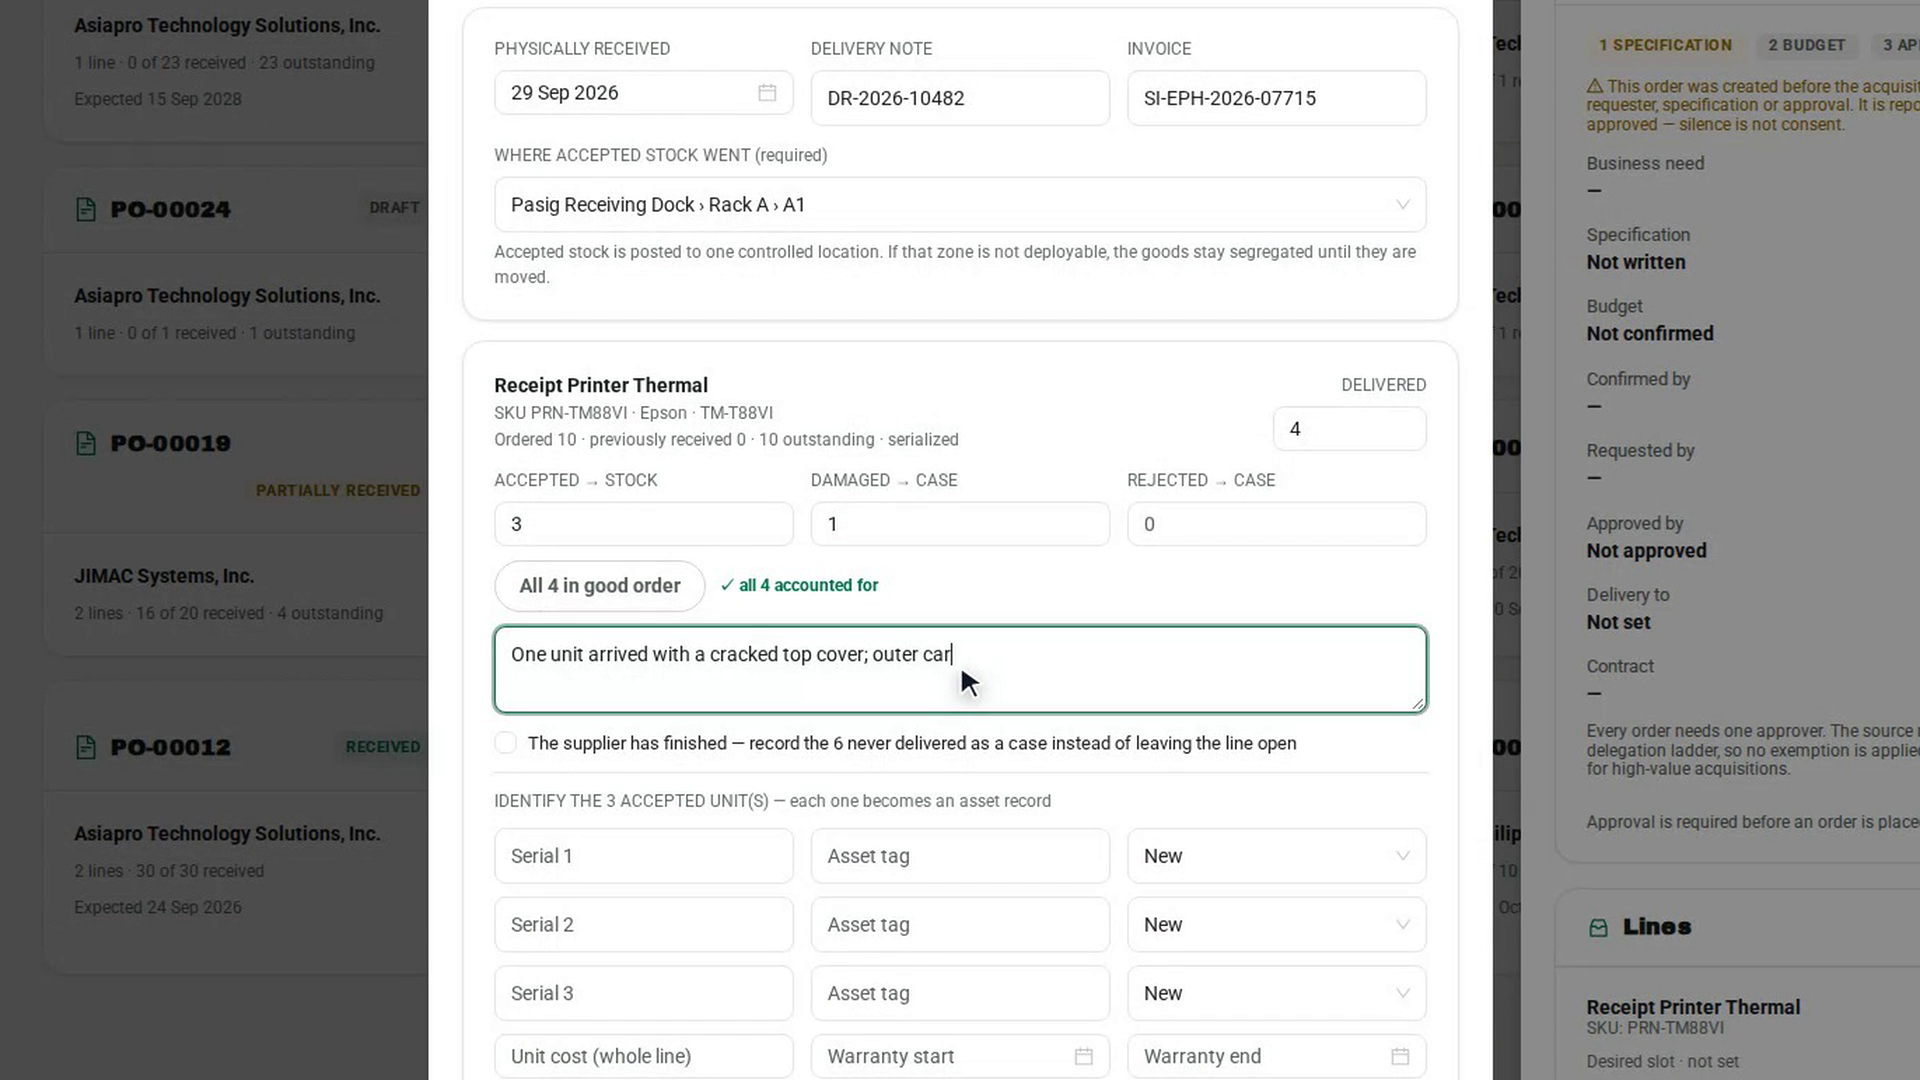Click the Serial 2 input field
The width and height of the screenshot is (1920, 1080).
click(x=644, y=925)
